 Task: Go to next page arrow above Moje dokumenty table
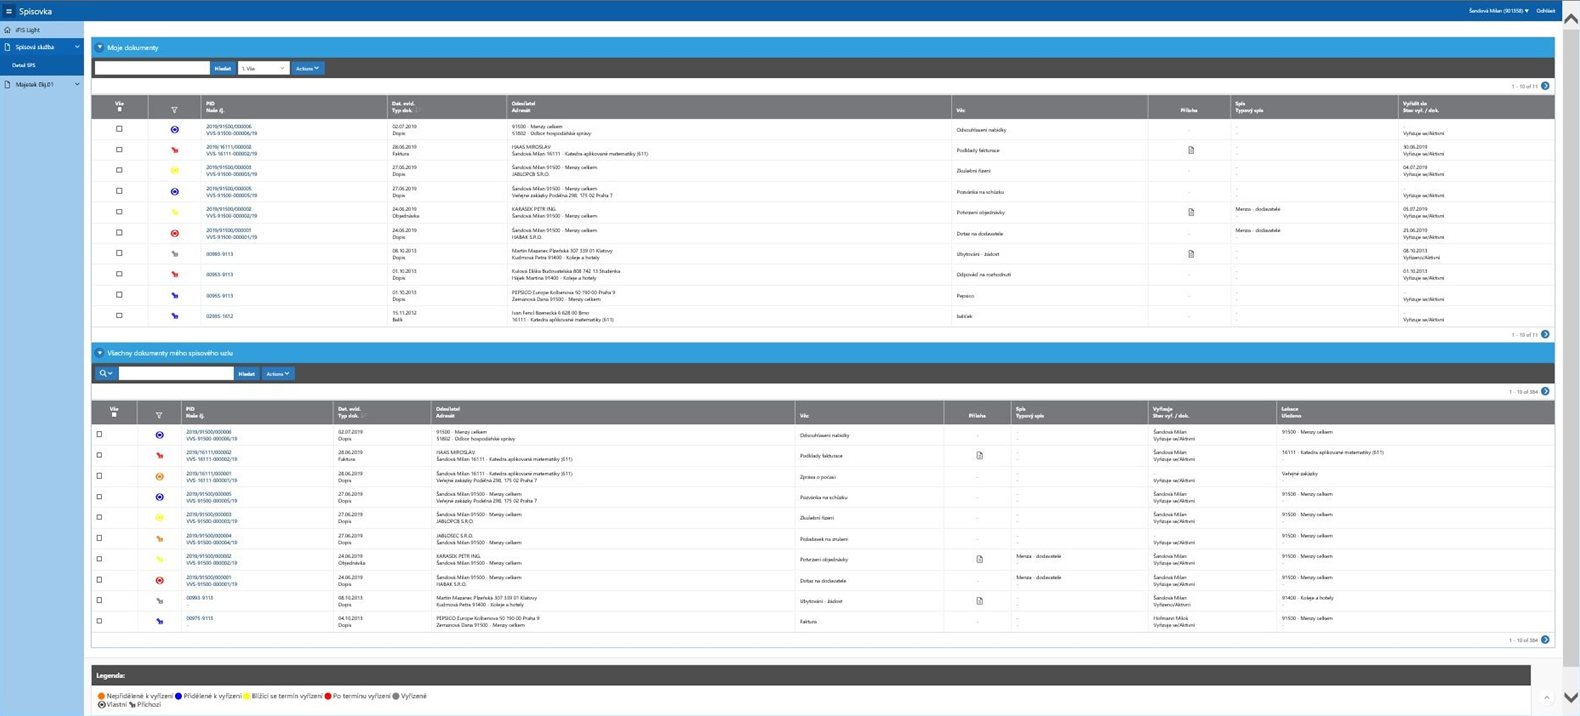(x=1545, y=86)
